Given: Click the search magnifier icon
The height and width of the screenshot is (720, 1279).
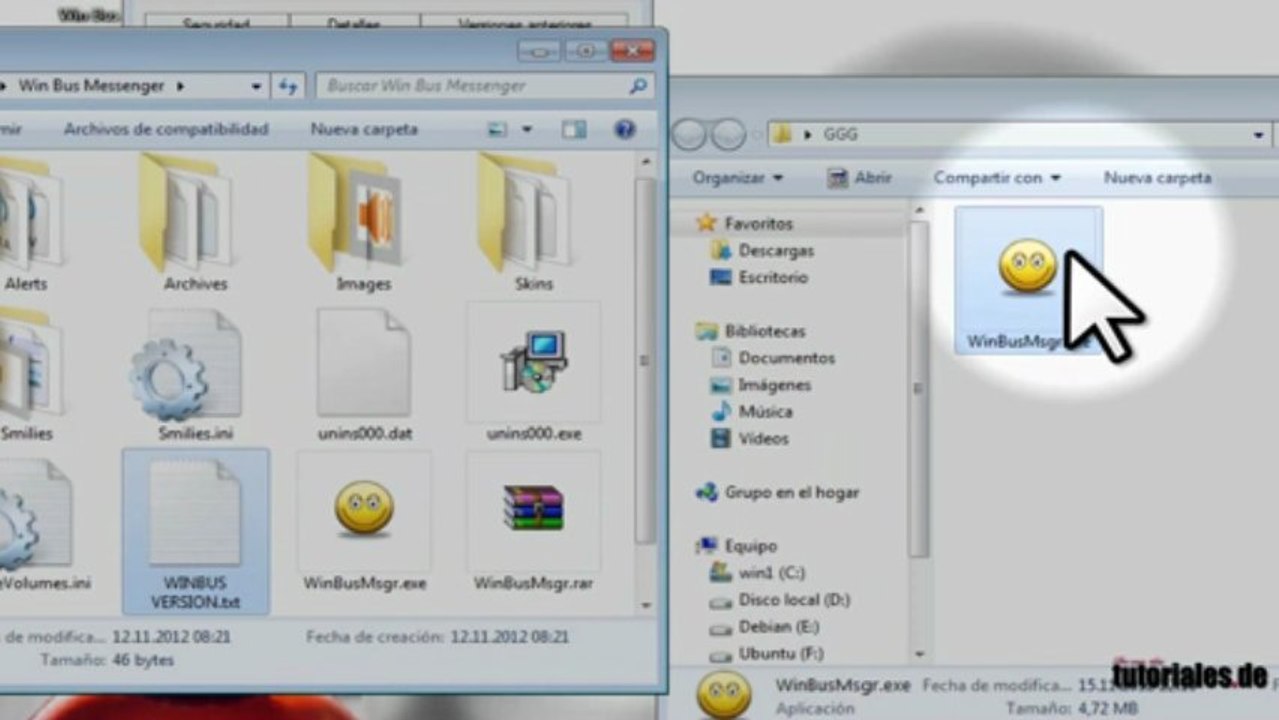Looking at the screenshot, I should pos(638,86).
